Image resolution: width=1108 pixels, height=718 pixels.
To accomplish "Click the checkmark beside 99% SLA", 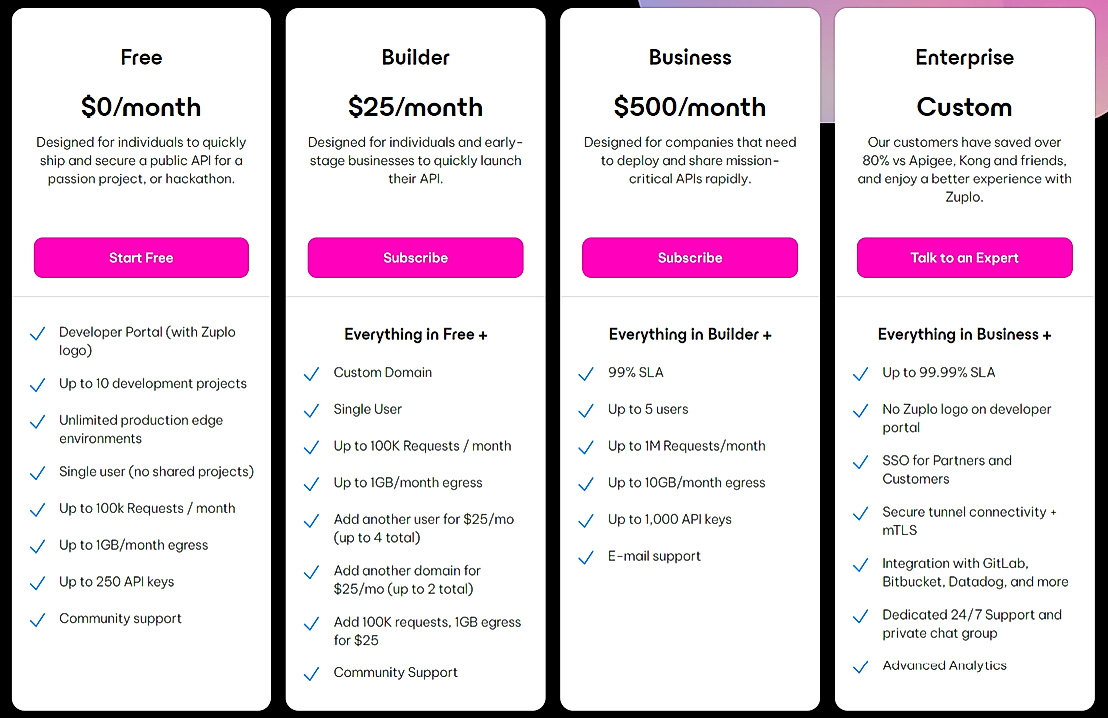I will [x=586, y=371].
